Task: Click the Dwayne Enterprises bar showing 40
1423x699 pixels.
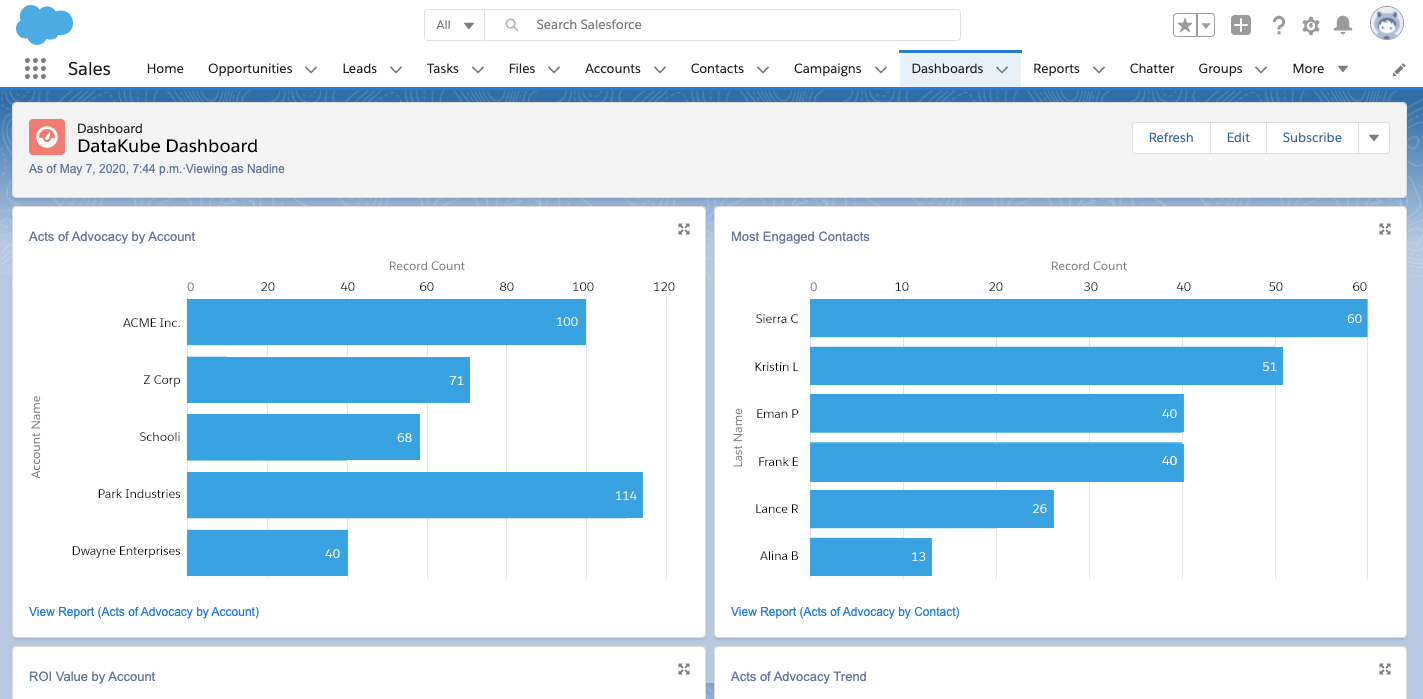Action: (267, 553)
